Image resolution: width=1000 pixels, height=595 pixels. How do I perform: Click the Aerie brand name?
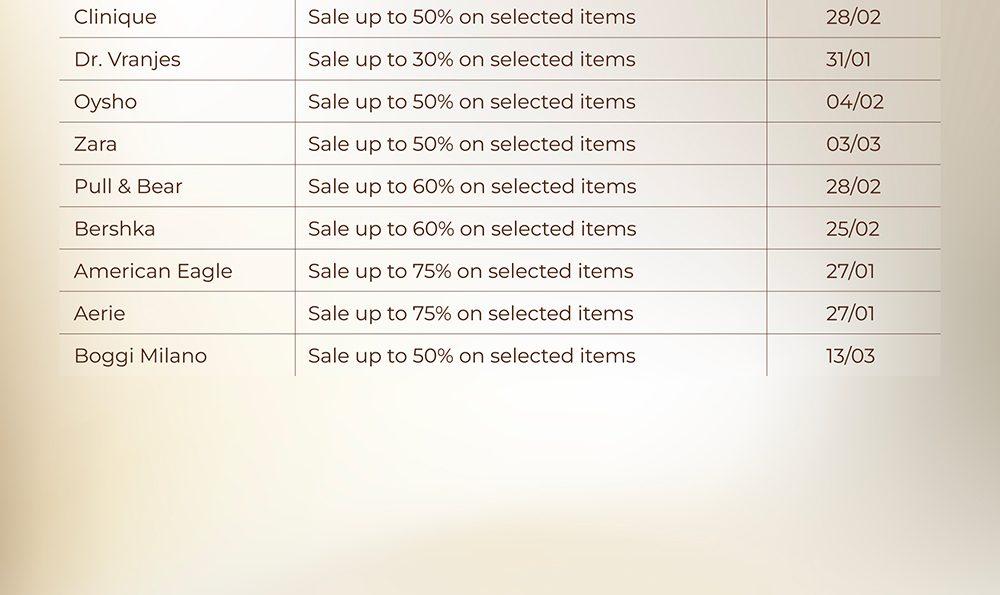point(99,313)
